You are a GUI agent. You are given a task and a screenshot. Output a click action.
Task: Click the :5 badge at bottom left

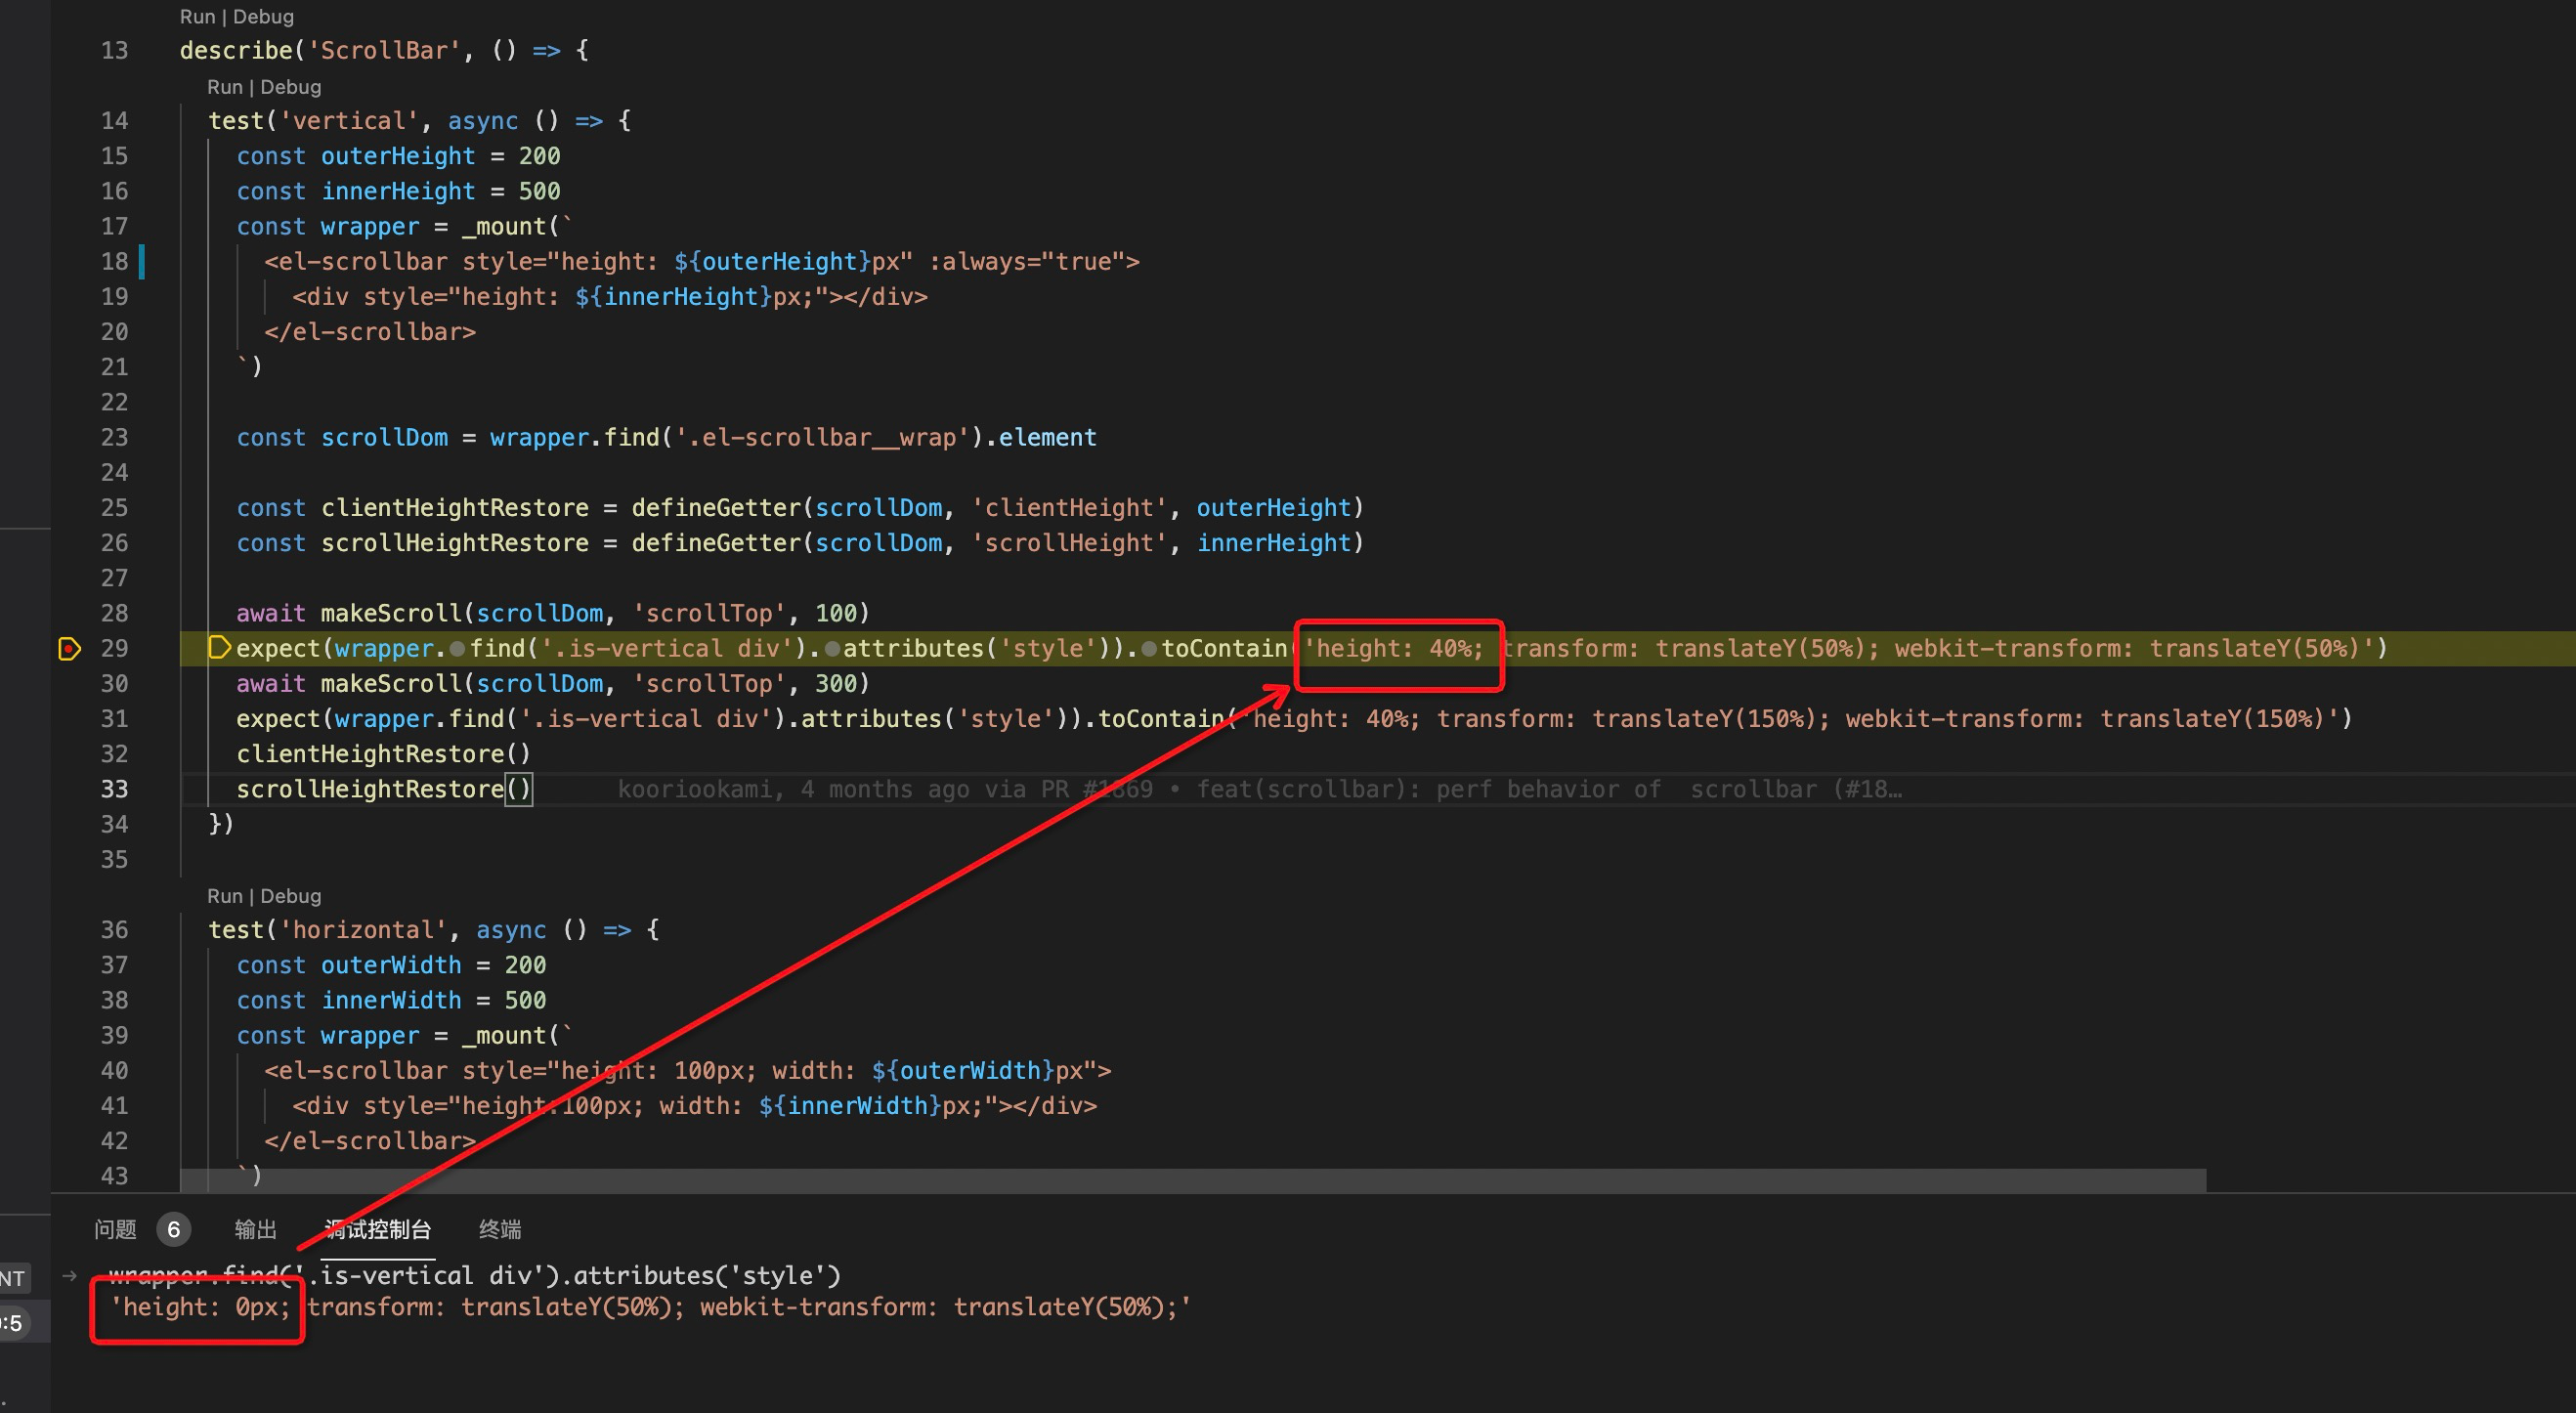click(12, 1322)
